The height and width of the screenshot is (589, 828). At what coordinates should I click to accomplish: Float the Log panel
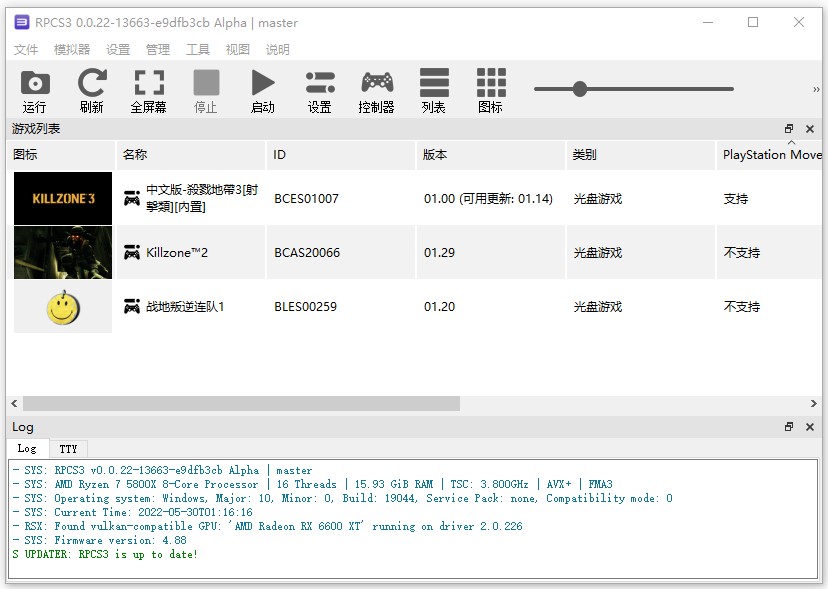point(789,426)
